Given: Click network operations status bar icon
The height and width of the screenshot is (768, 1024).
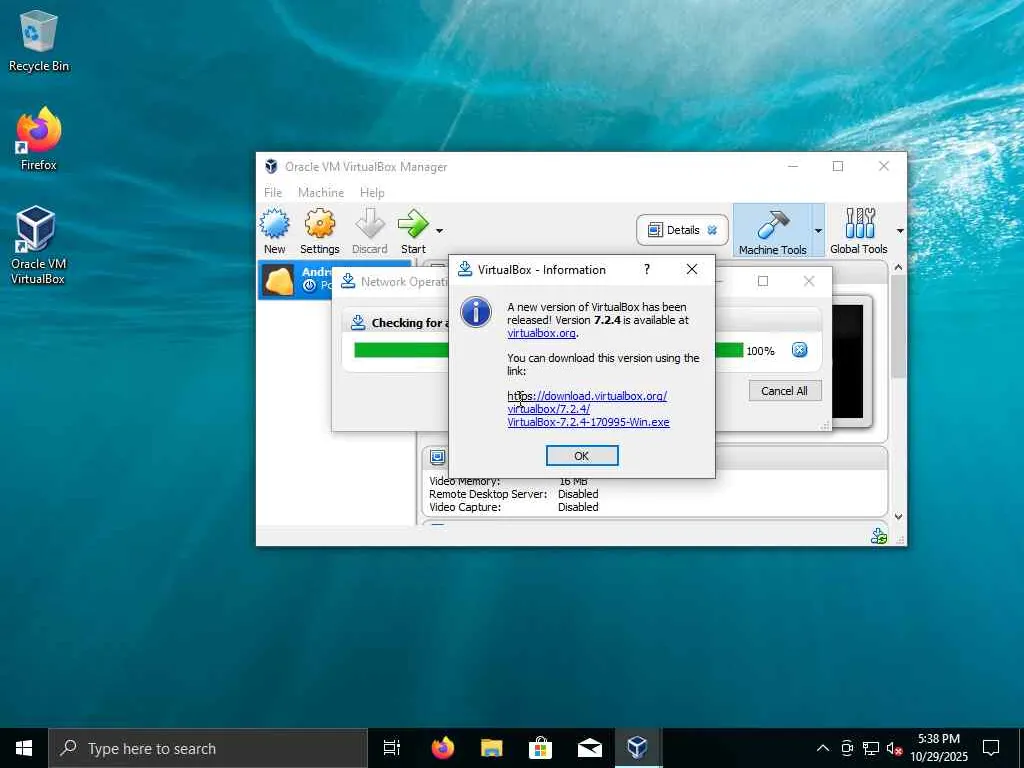Looking at the screenshot, I should pos(878,536).
